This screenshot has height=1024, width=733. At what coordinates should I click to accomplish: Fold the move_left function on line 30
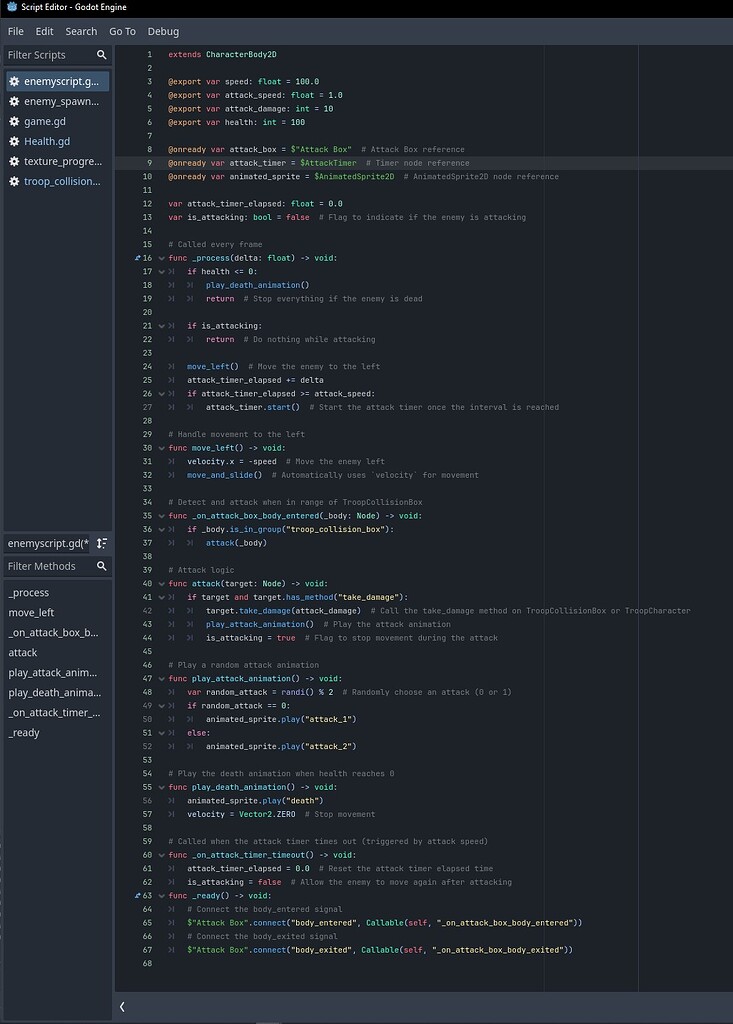pyautogui.click(x=159, y=448)
